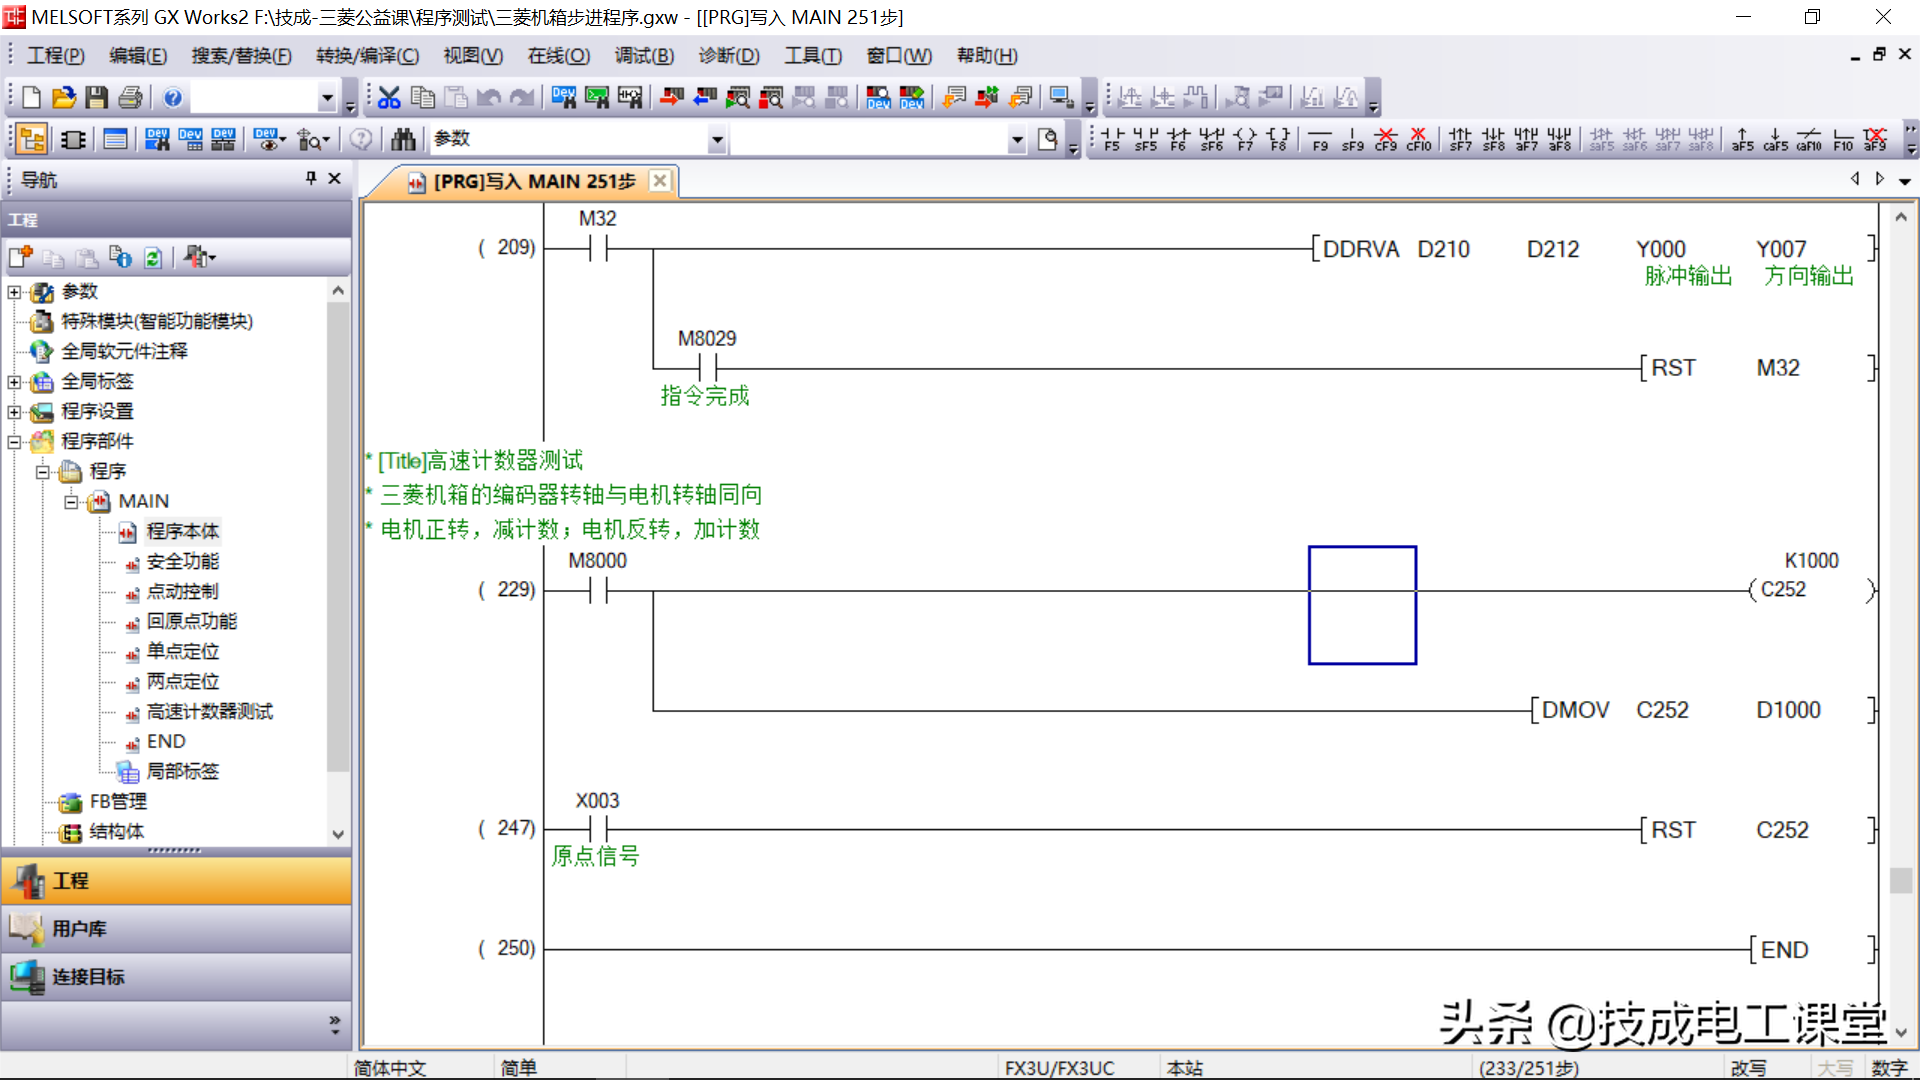
Task: Open the 转换/编译 menu
Action: pos(367,56)
